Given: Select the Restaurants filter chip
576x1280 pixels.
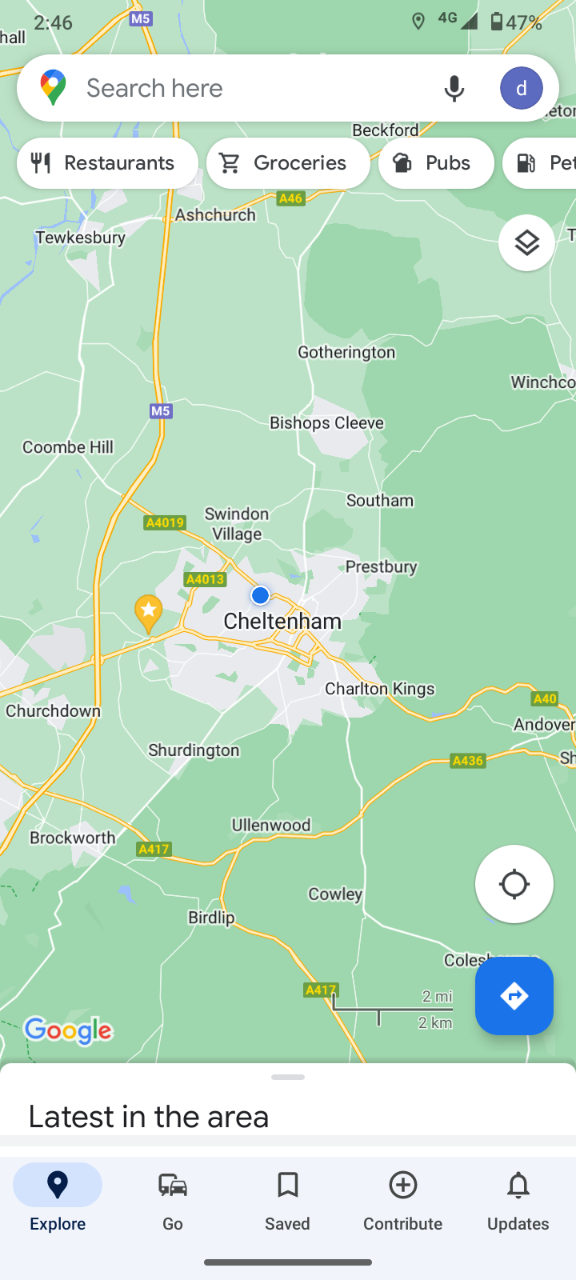Looking at the screenshot, I should coord(107,163).
